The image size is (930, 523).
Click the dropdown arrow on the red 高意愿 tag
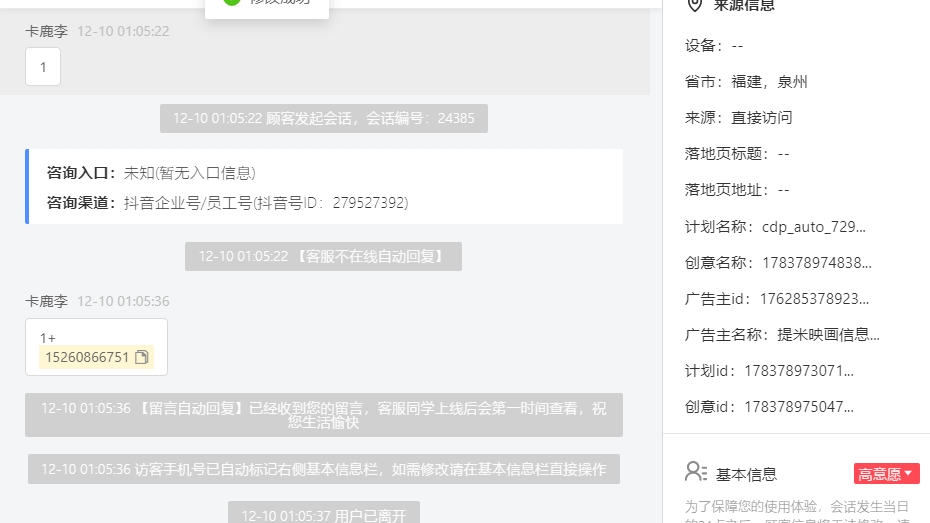tap(908, 473)
